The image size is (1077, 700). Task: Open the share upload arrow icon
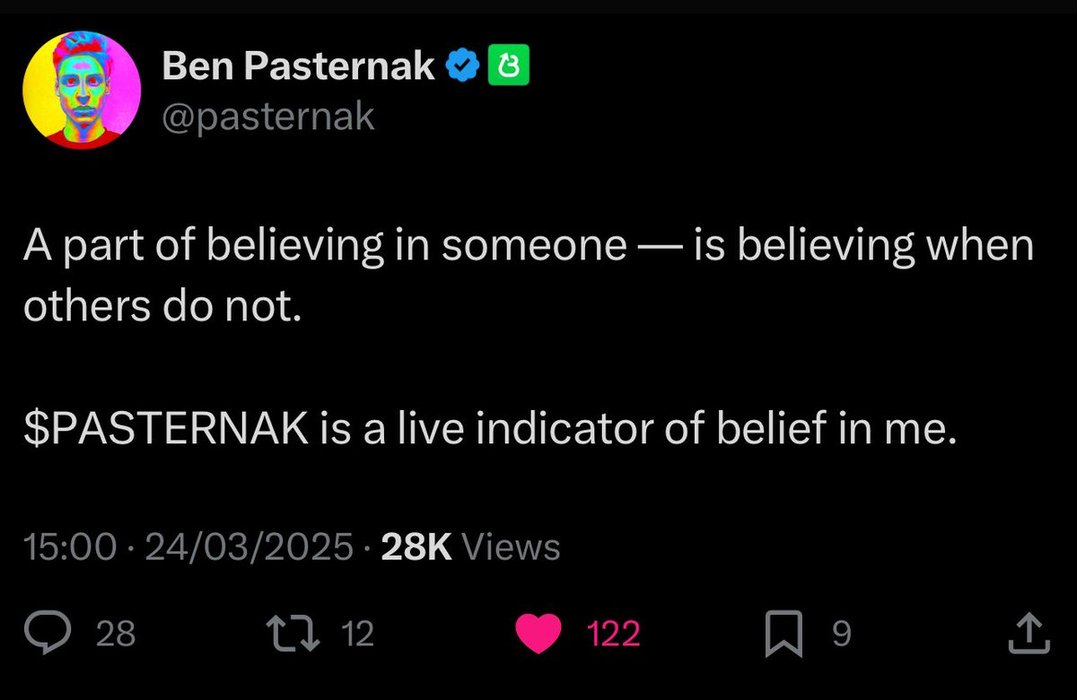pyautogui.click(x=1029, y=633)
